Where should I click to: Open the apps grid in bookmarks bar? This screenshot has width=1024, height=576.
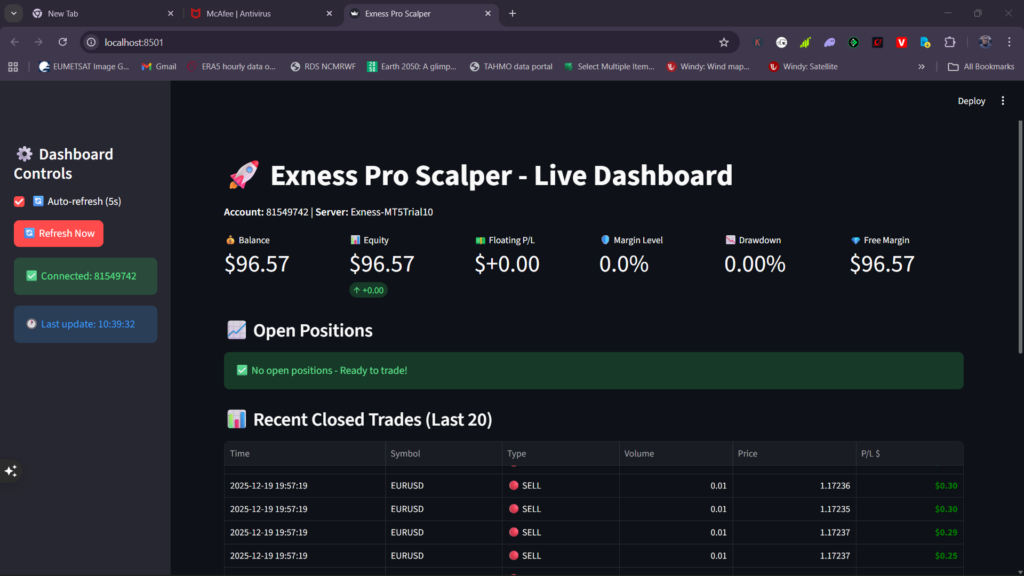[13, 67]
